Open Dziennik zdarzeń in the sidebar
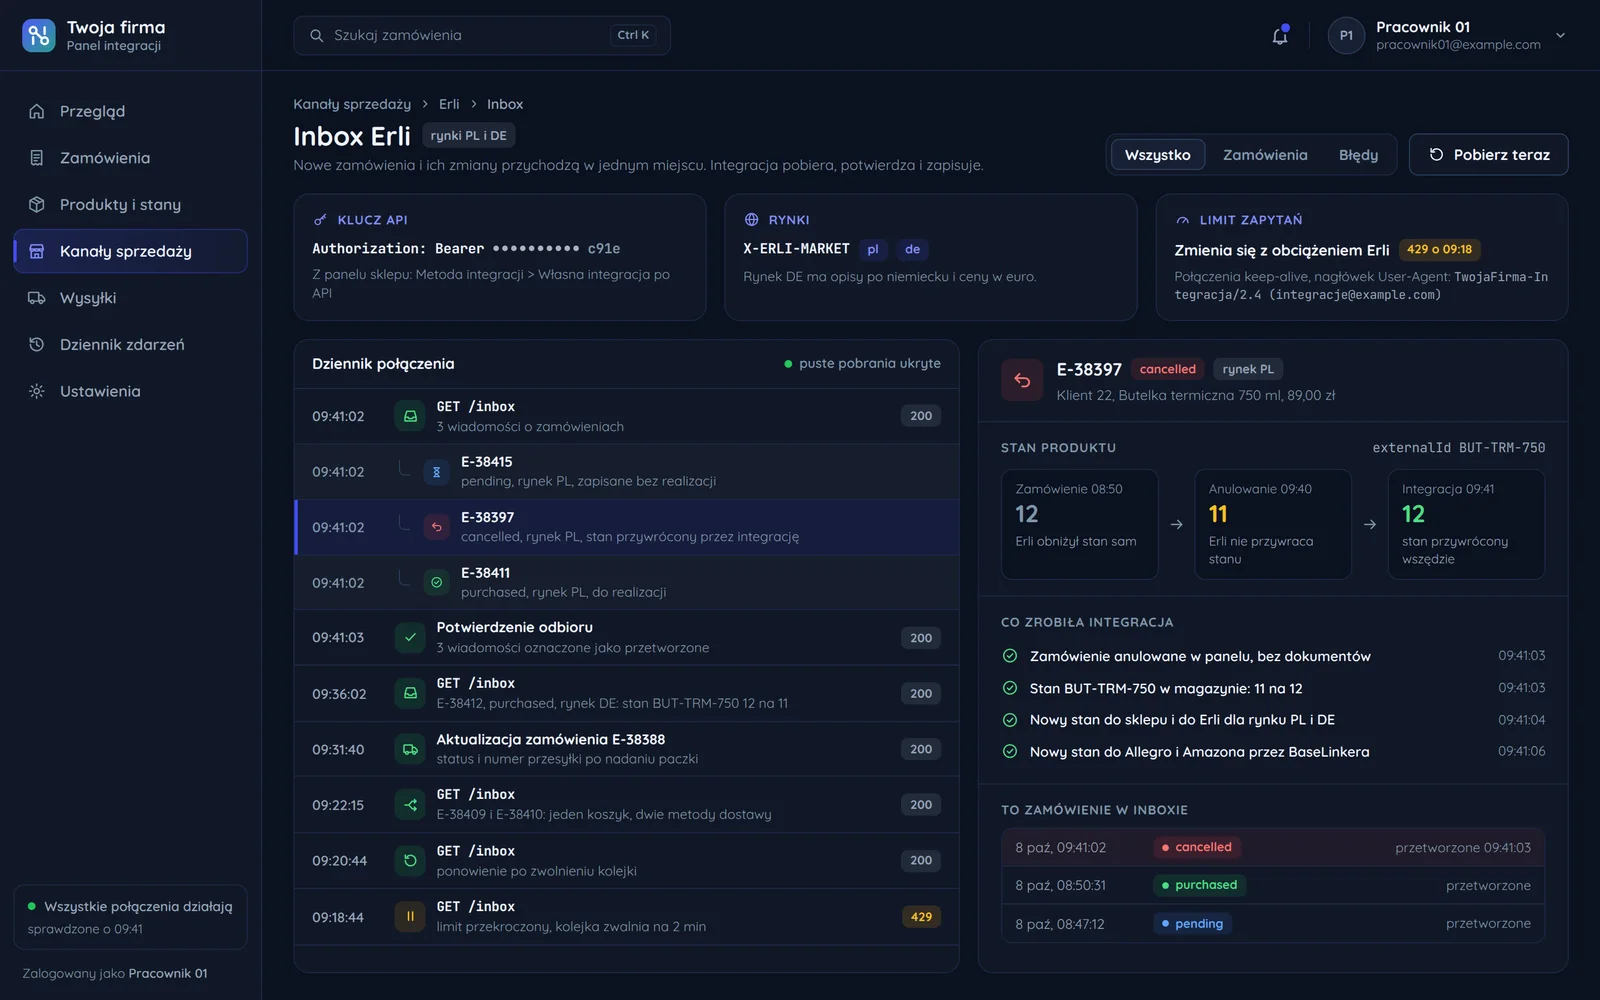Image resolution: width=1600 pixels, height=1000 pixels. coord(130,344)
